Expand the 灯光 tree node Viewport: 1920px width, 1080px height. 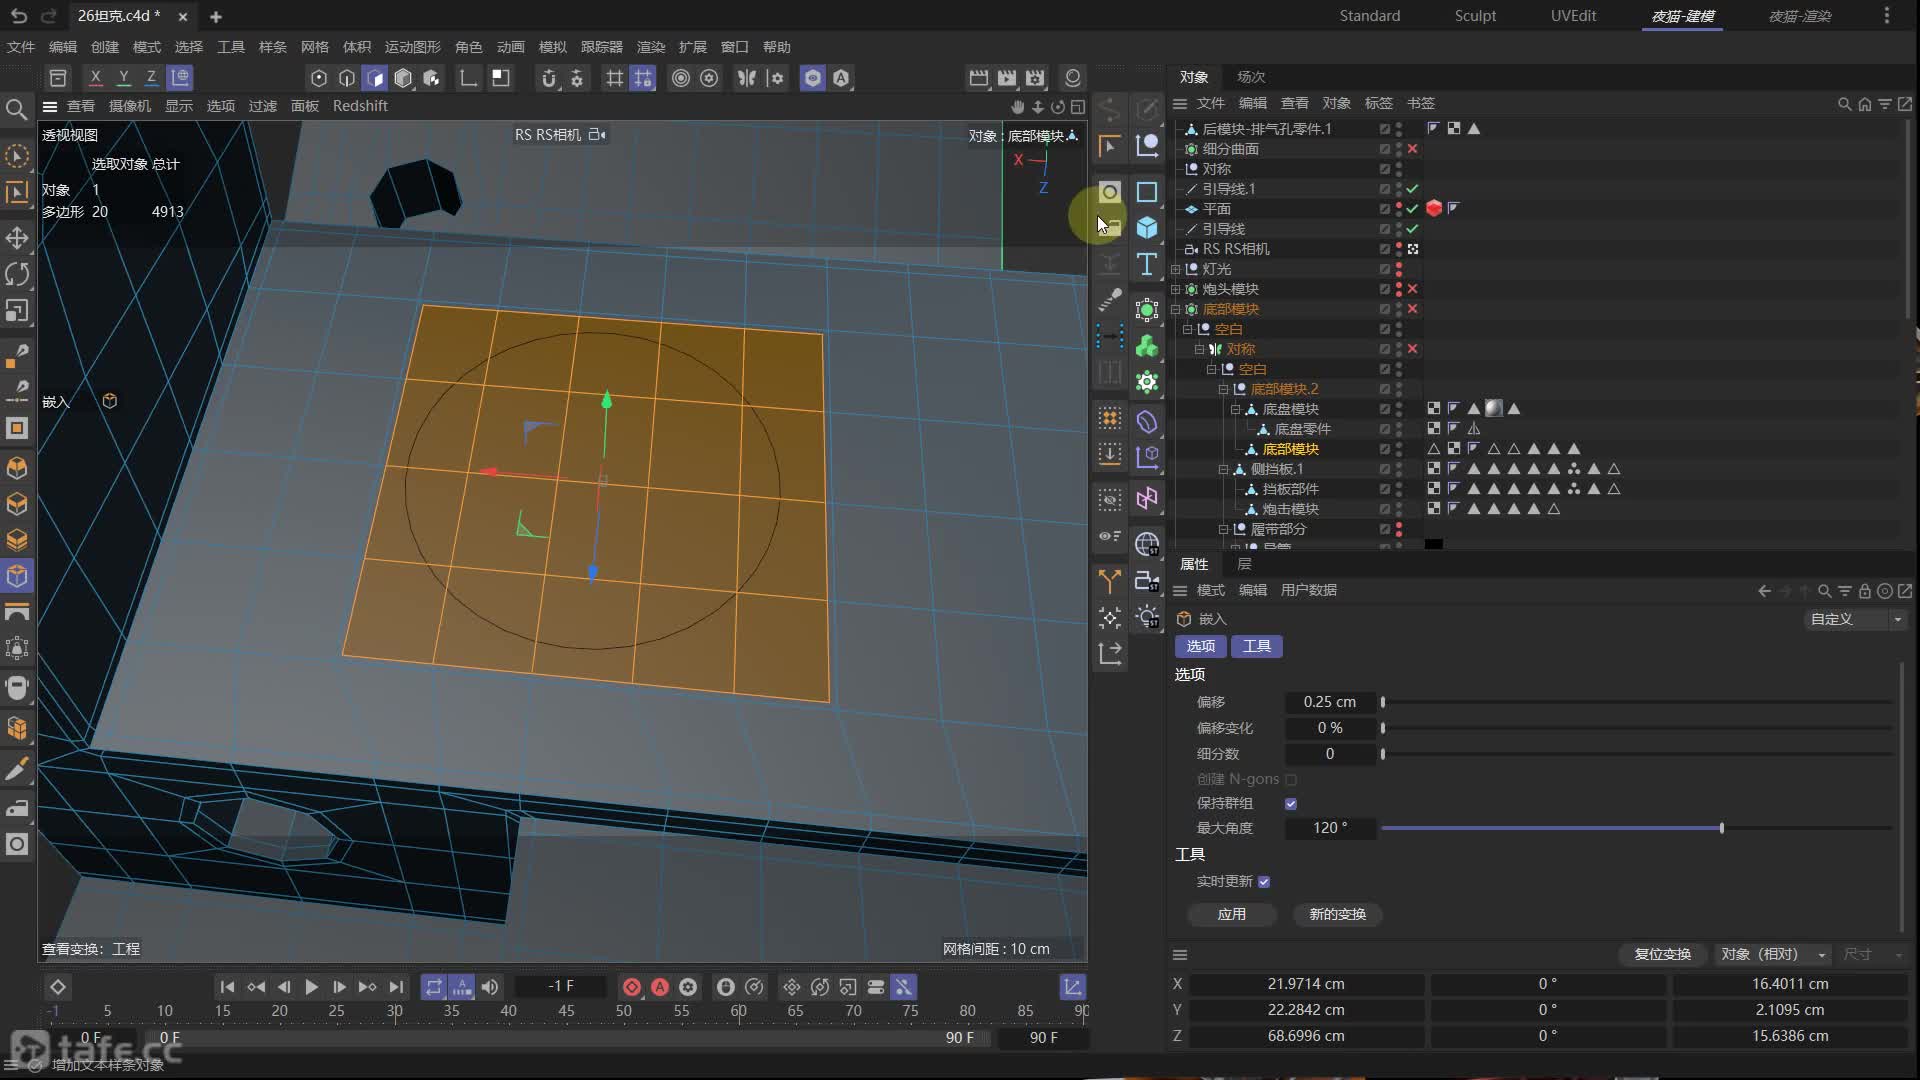tap(1176, 269)
